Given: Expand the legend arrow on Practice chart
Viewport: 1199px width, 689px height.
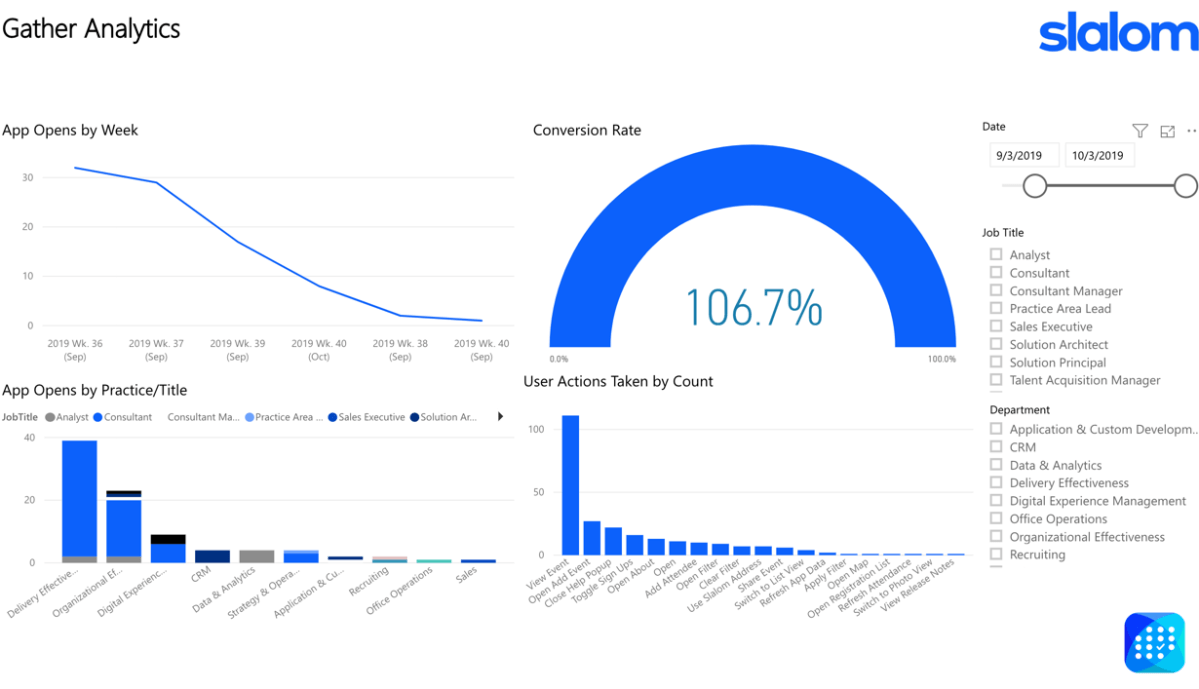Looking at the screenshot, I should point(499,417).
